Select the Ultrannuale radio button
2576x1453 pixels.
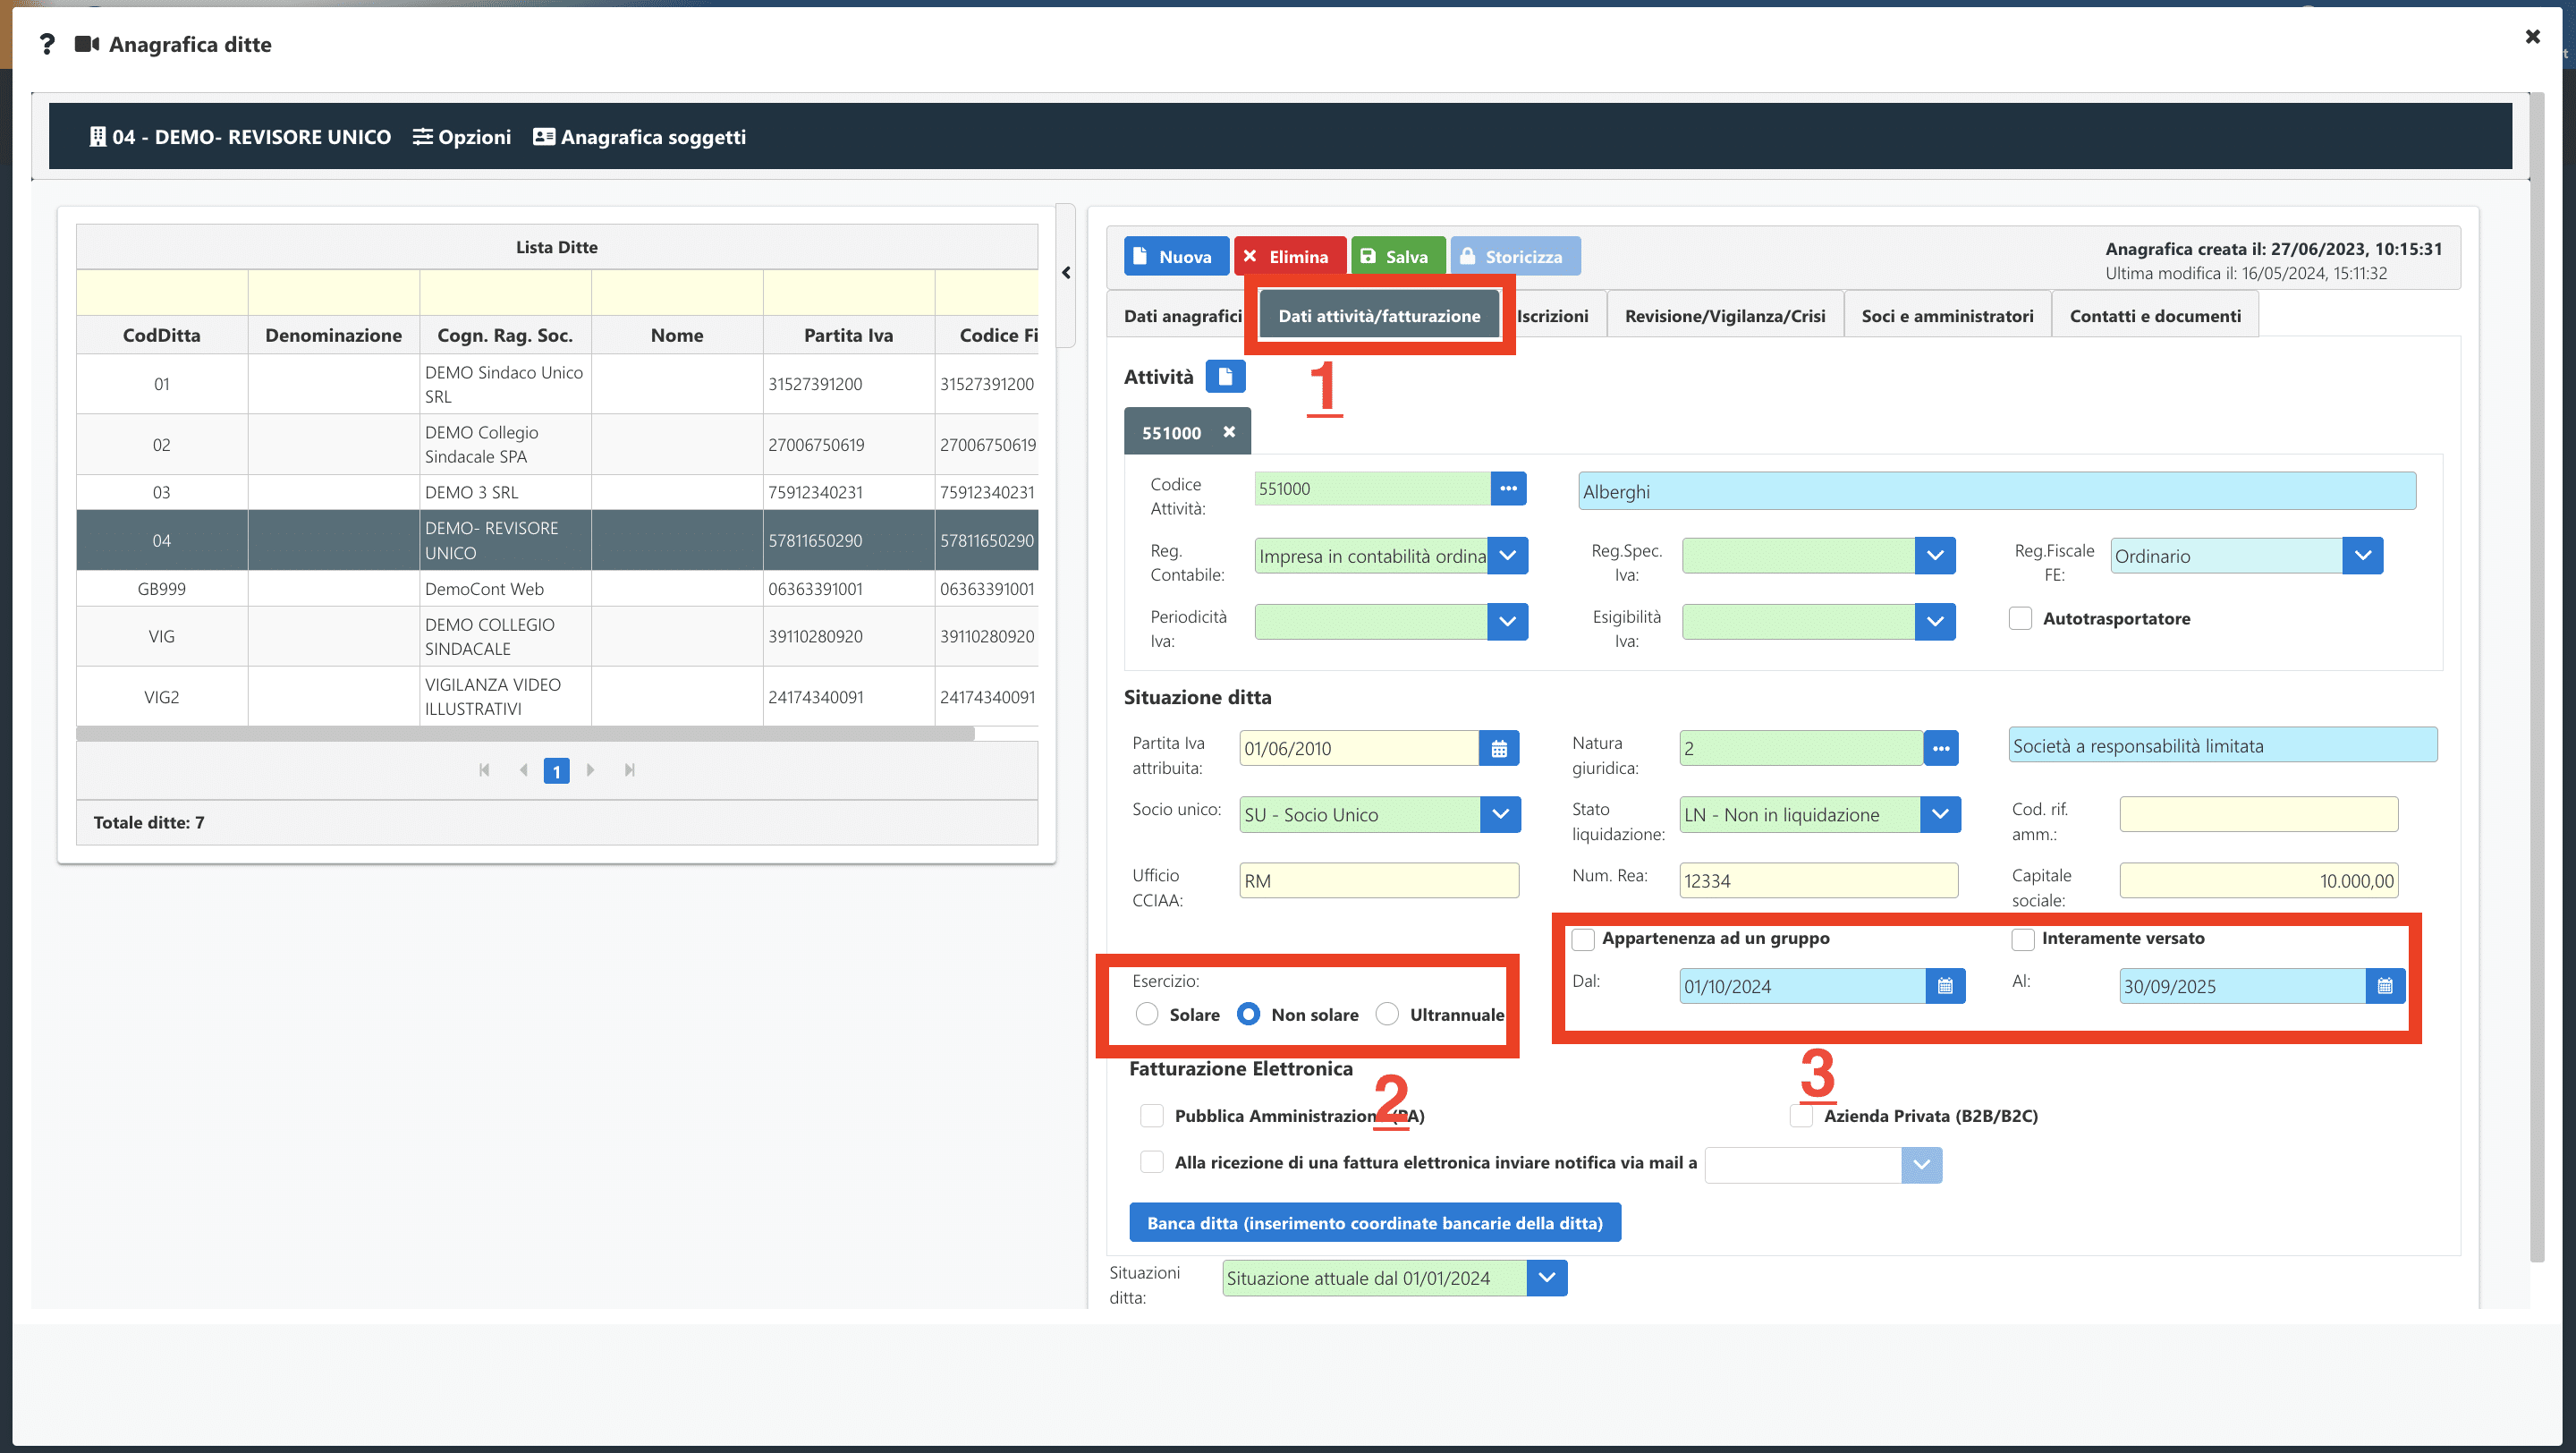(x=1387, y=1014)
